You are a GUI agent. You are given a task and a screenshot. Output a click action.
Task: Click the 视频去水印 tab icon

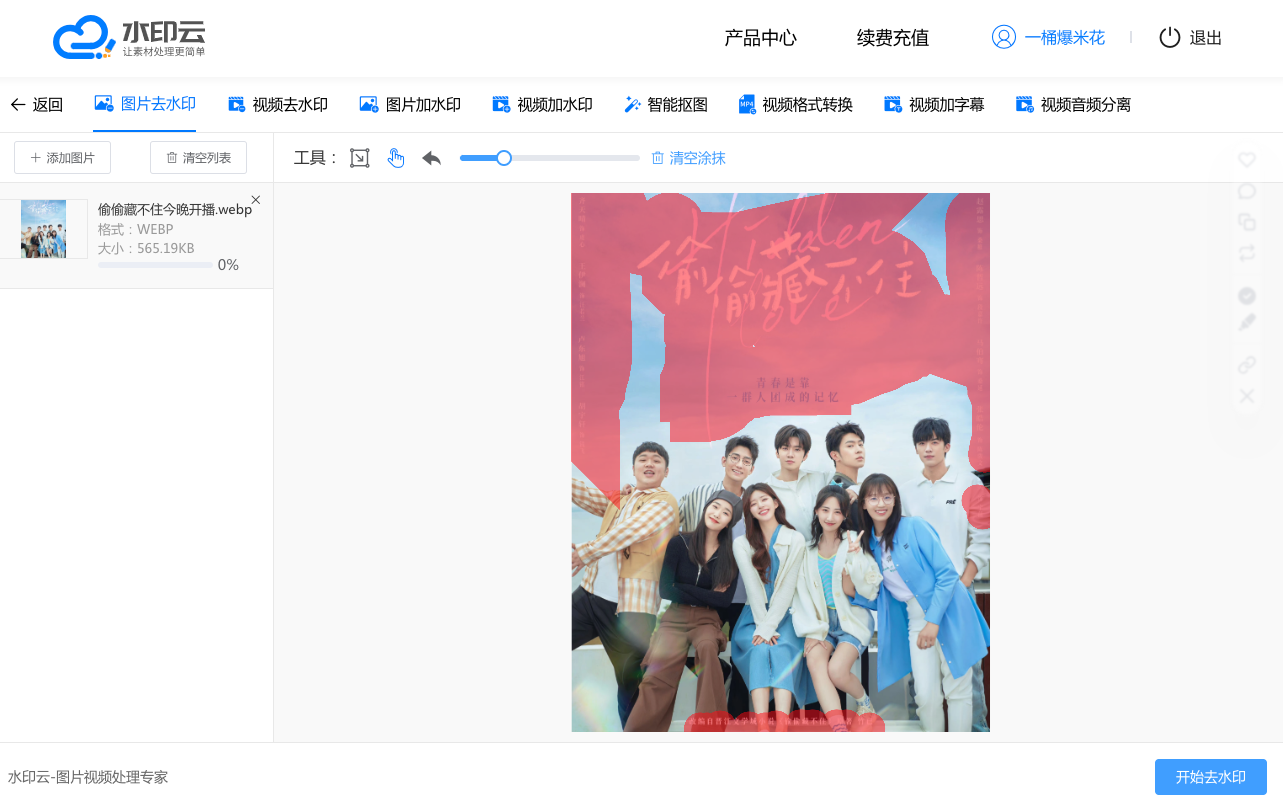(236, 104)
